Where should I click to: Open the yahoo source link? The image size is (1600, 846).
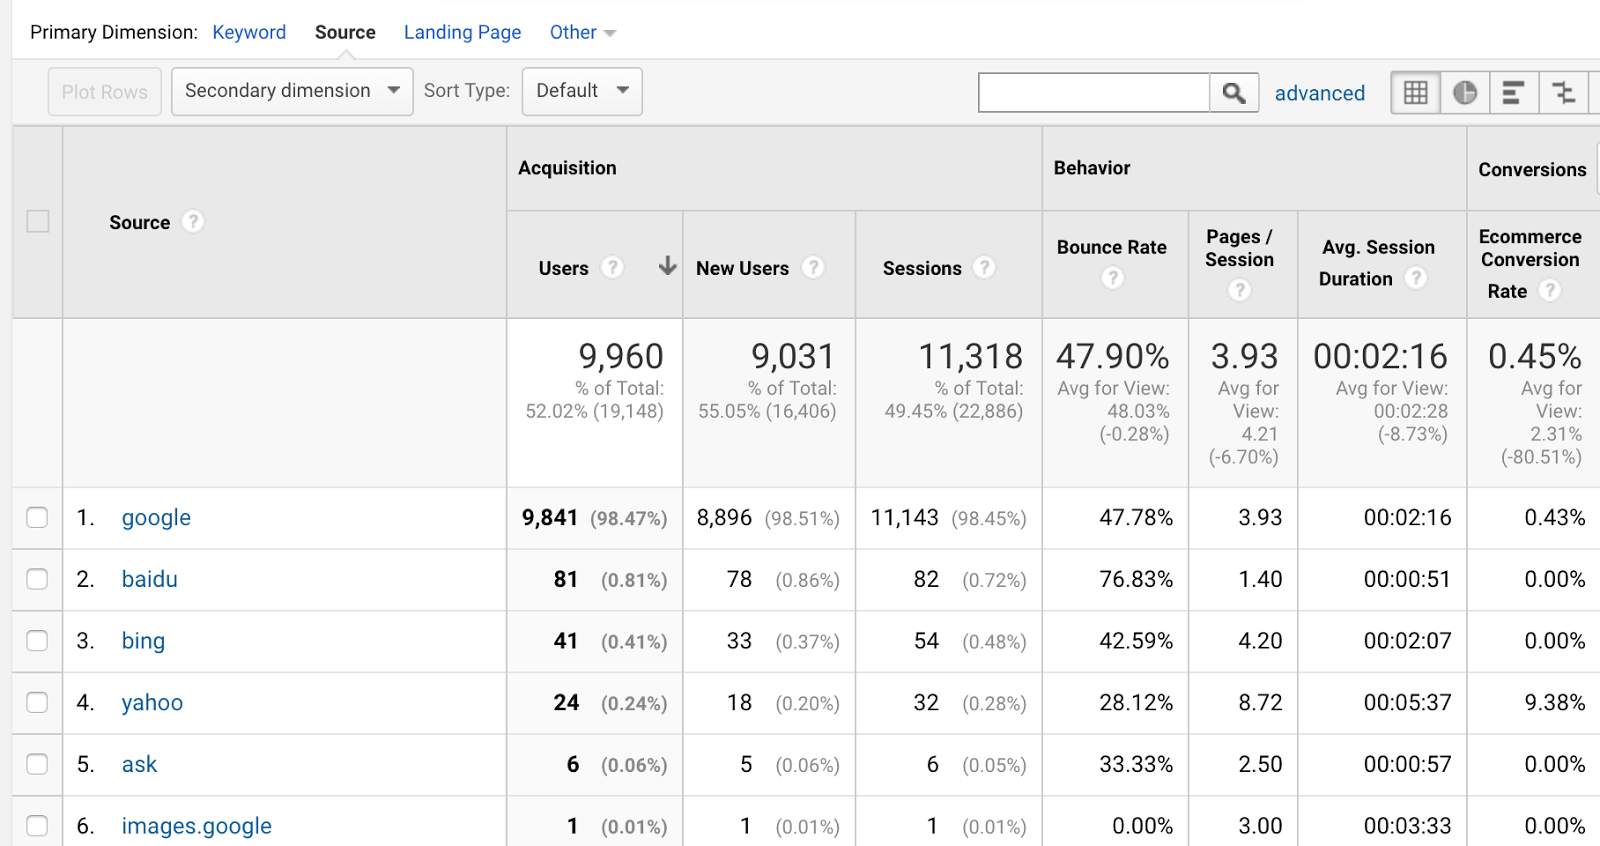pyautogui.click(x=152, y=702)
